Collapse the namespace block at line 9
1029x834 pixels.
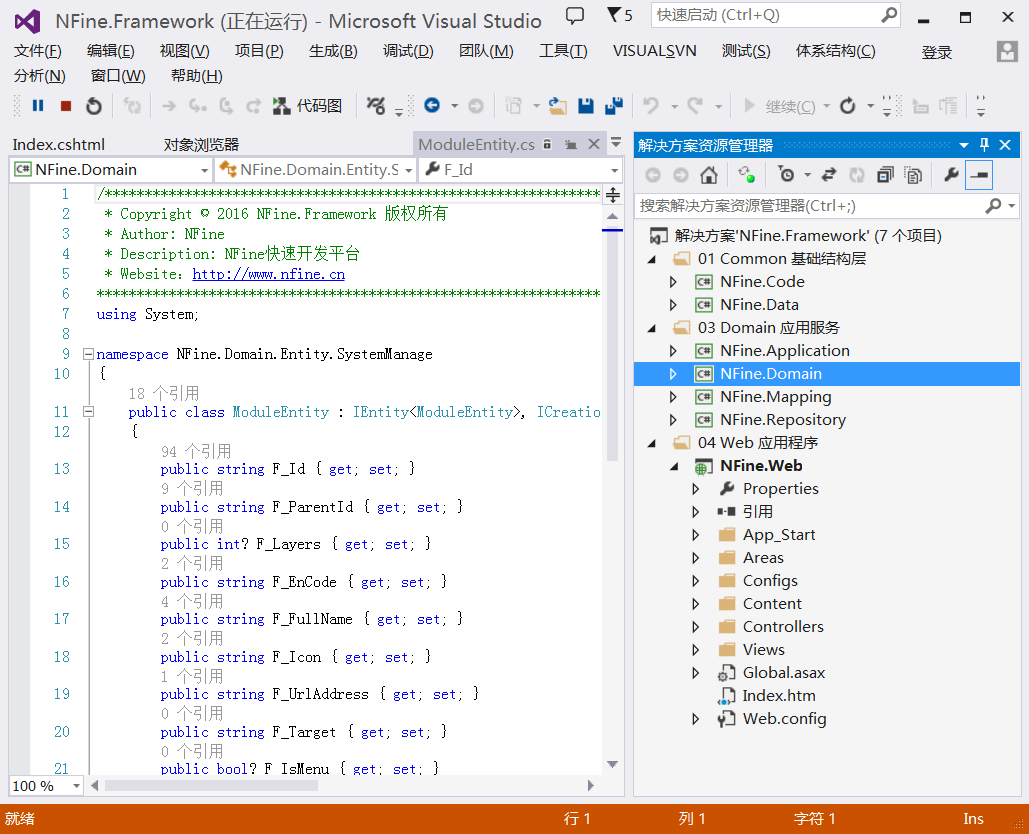pyautogui.click(x=88, y=354)
